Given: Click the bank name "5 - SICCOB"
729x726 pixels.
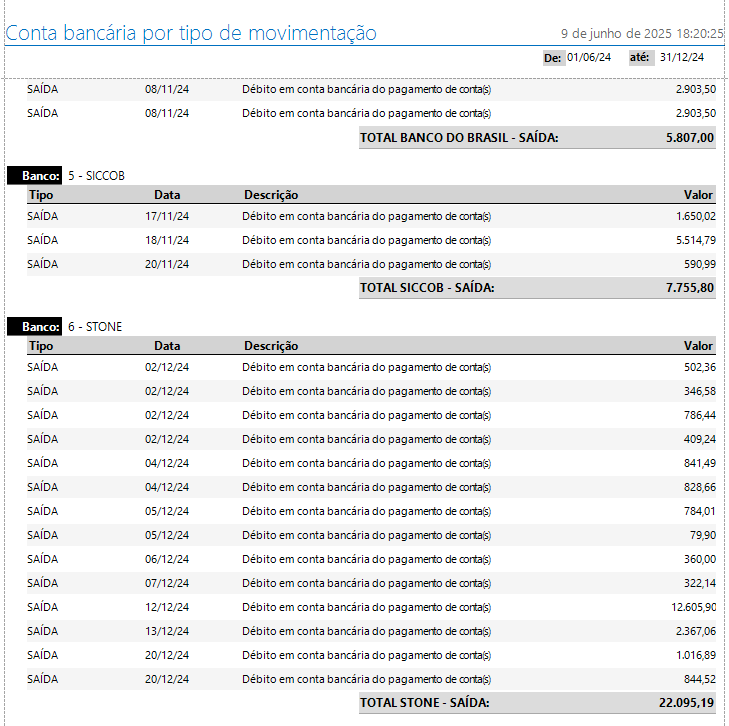Looking at the screenshot, I should point(96,176).
